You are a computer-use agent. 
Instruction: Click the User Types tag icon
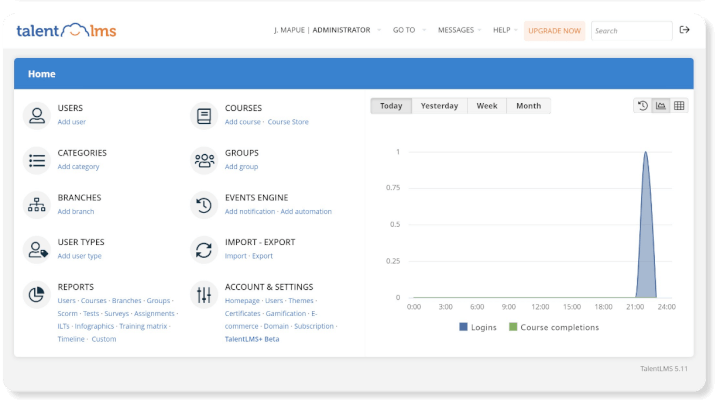point(37,249)
